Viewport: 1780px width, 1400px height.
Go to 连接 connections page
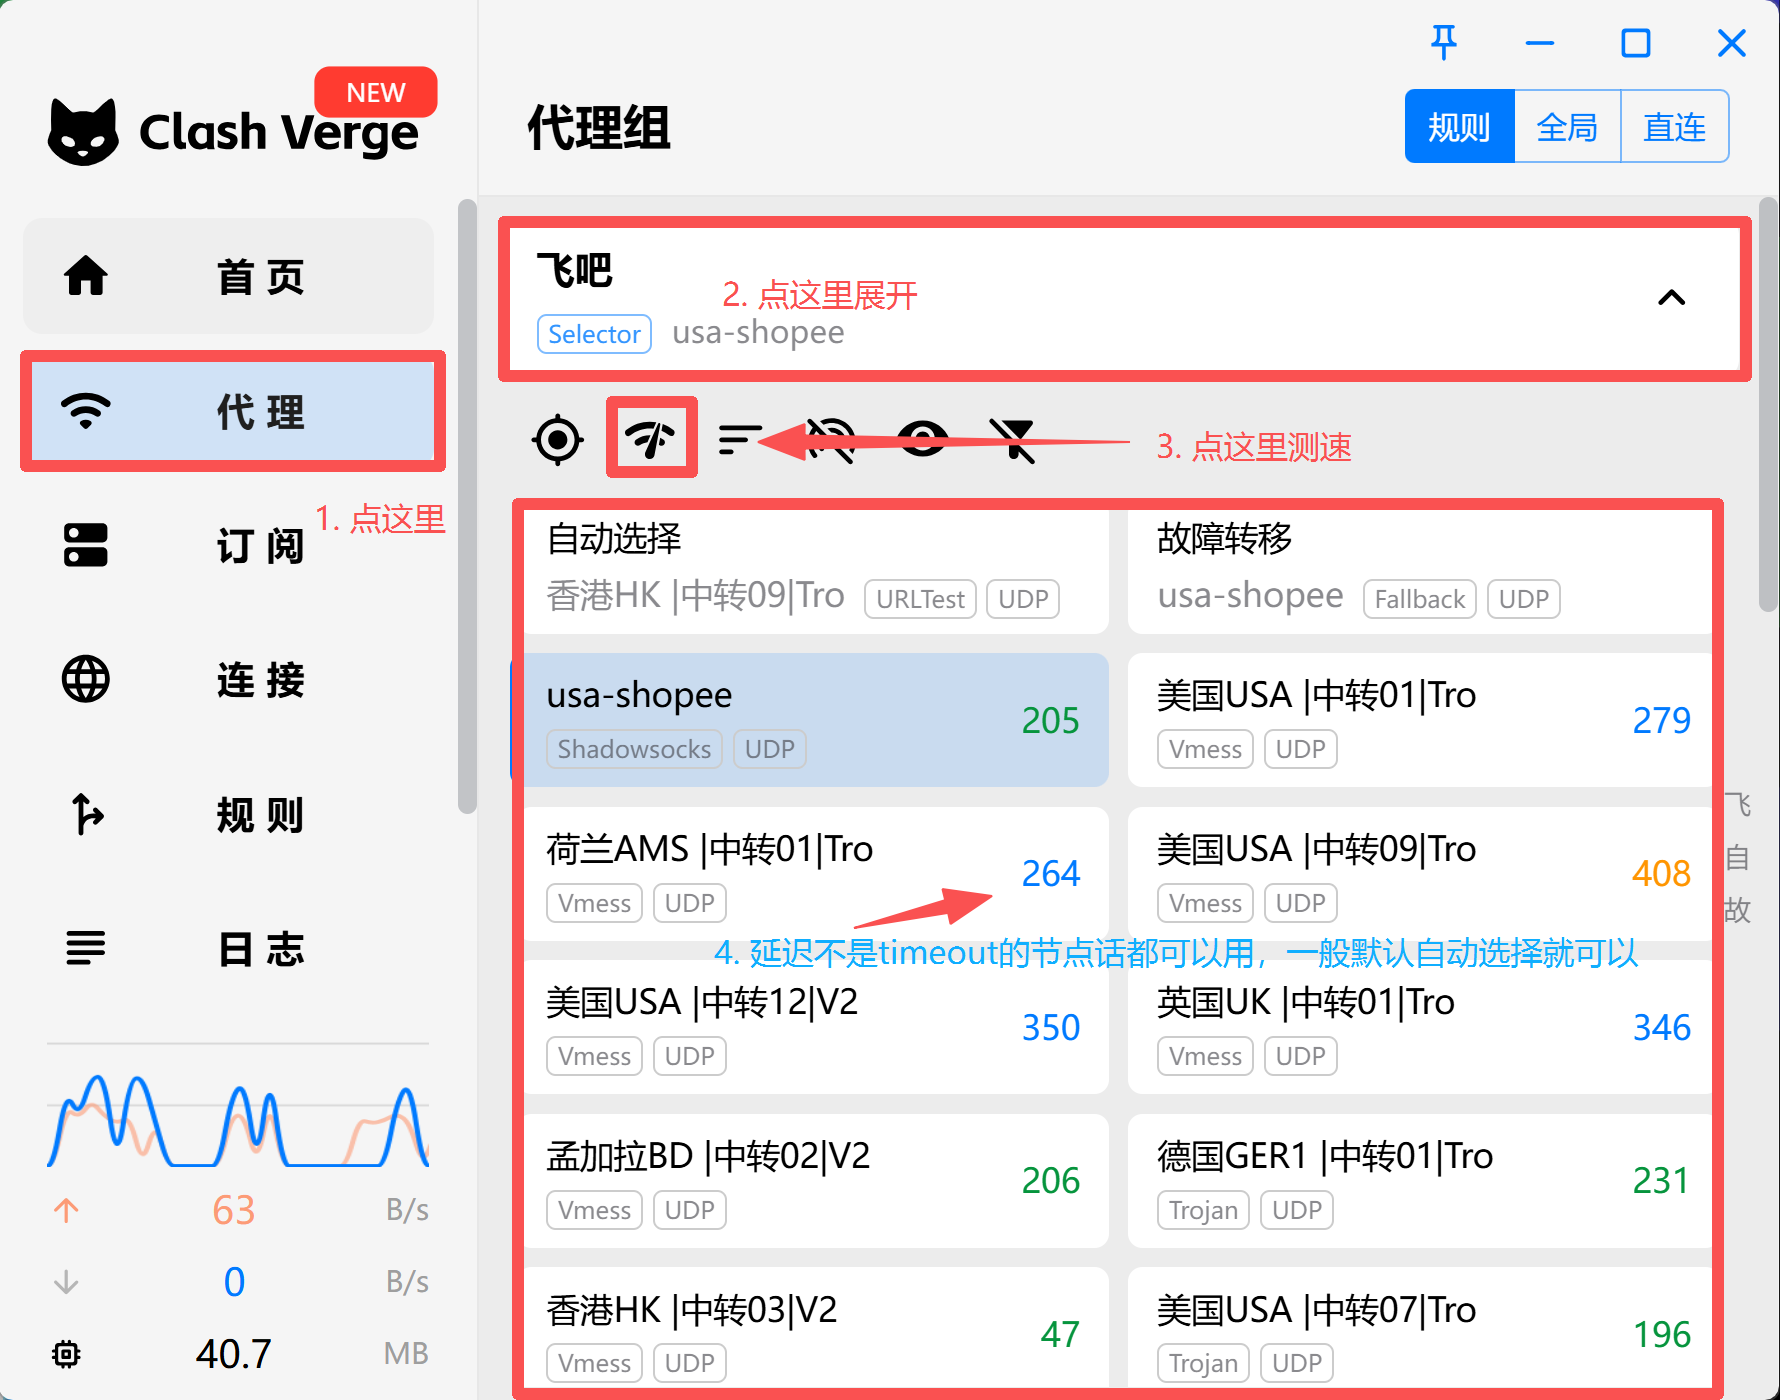(x=229, y=680)
